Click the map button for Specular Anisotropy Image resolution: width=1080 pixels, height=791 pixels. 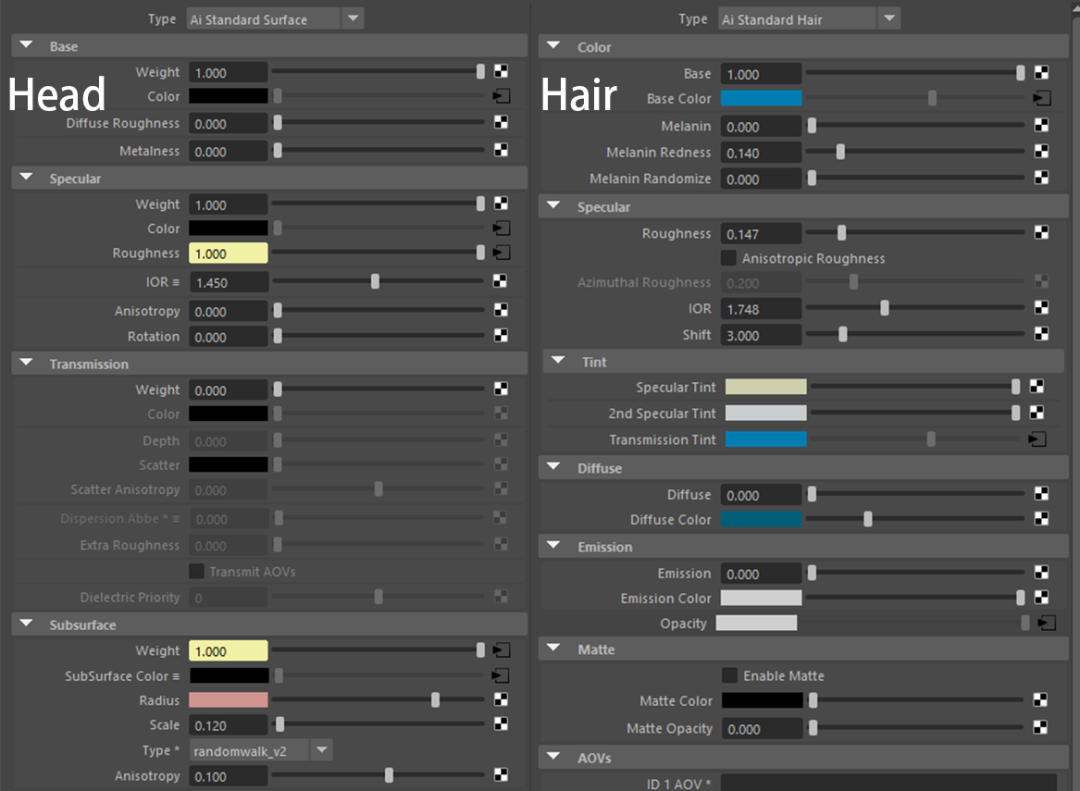[x=501, y=310]
